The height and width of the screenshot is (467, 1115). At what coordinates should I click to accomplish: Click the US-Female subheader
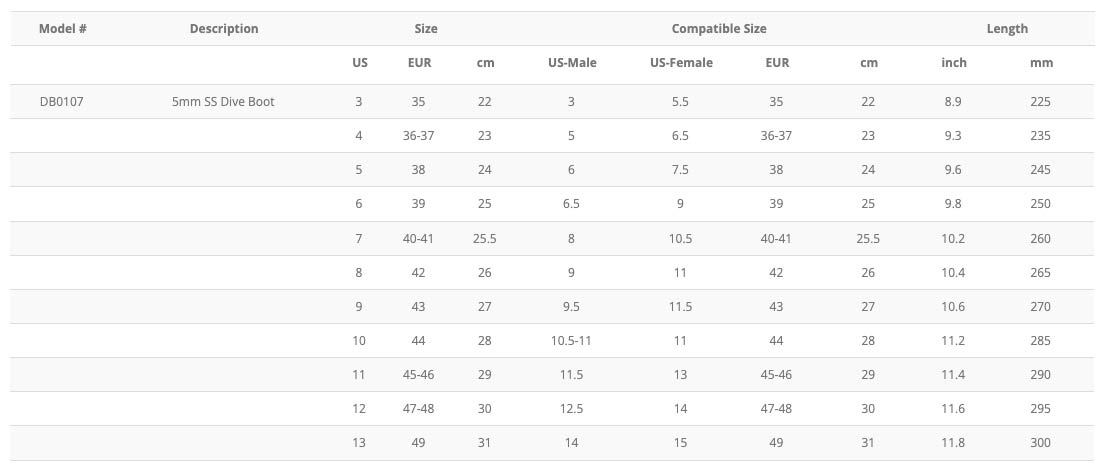click(681, 62)
